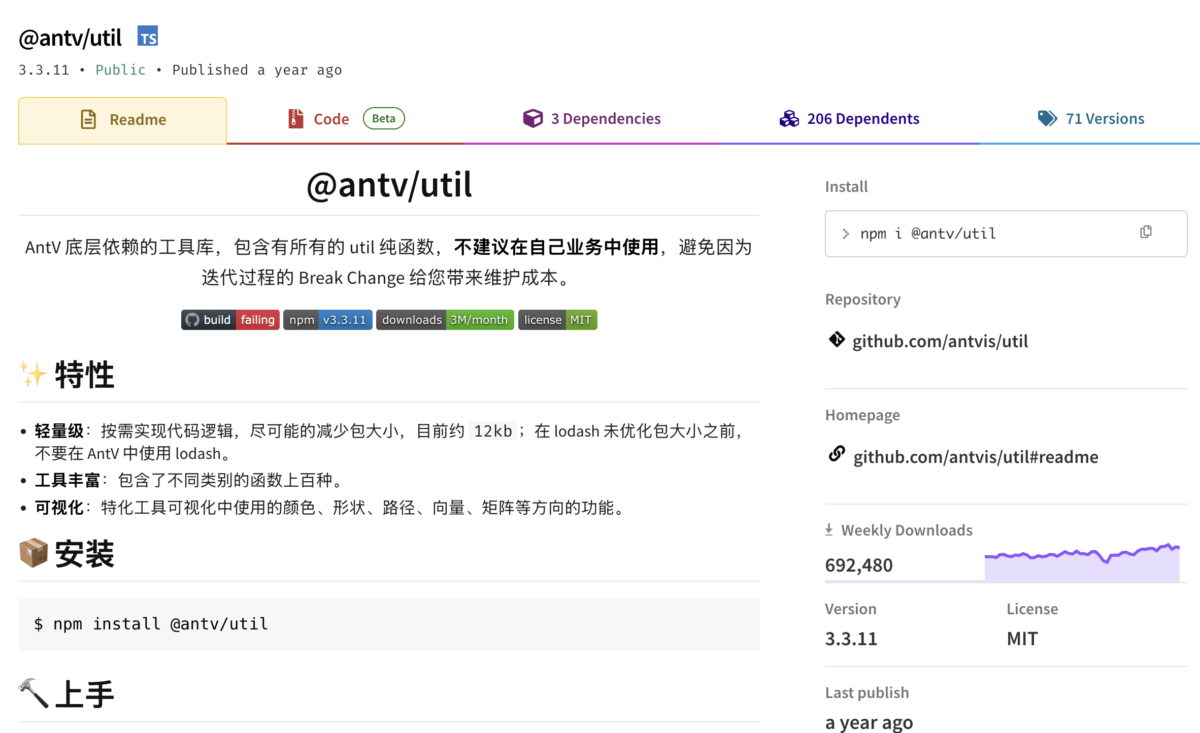
Task: Click the Beta label badge
Action: [384, 118]
